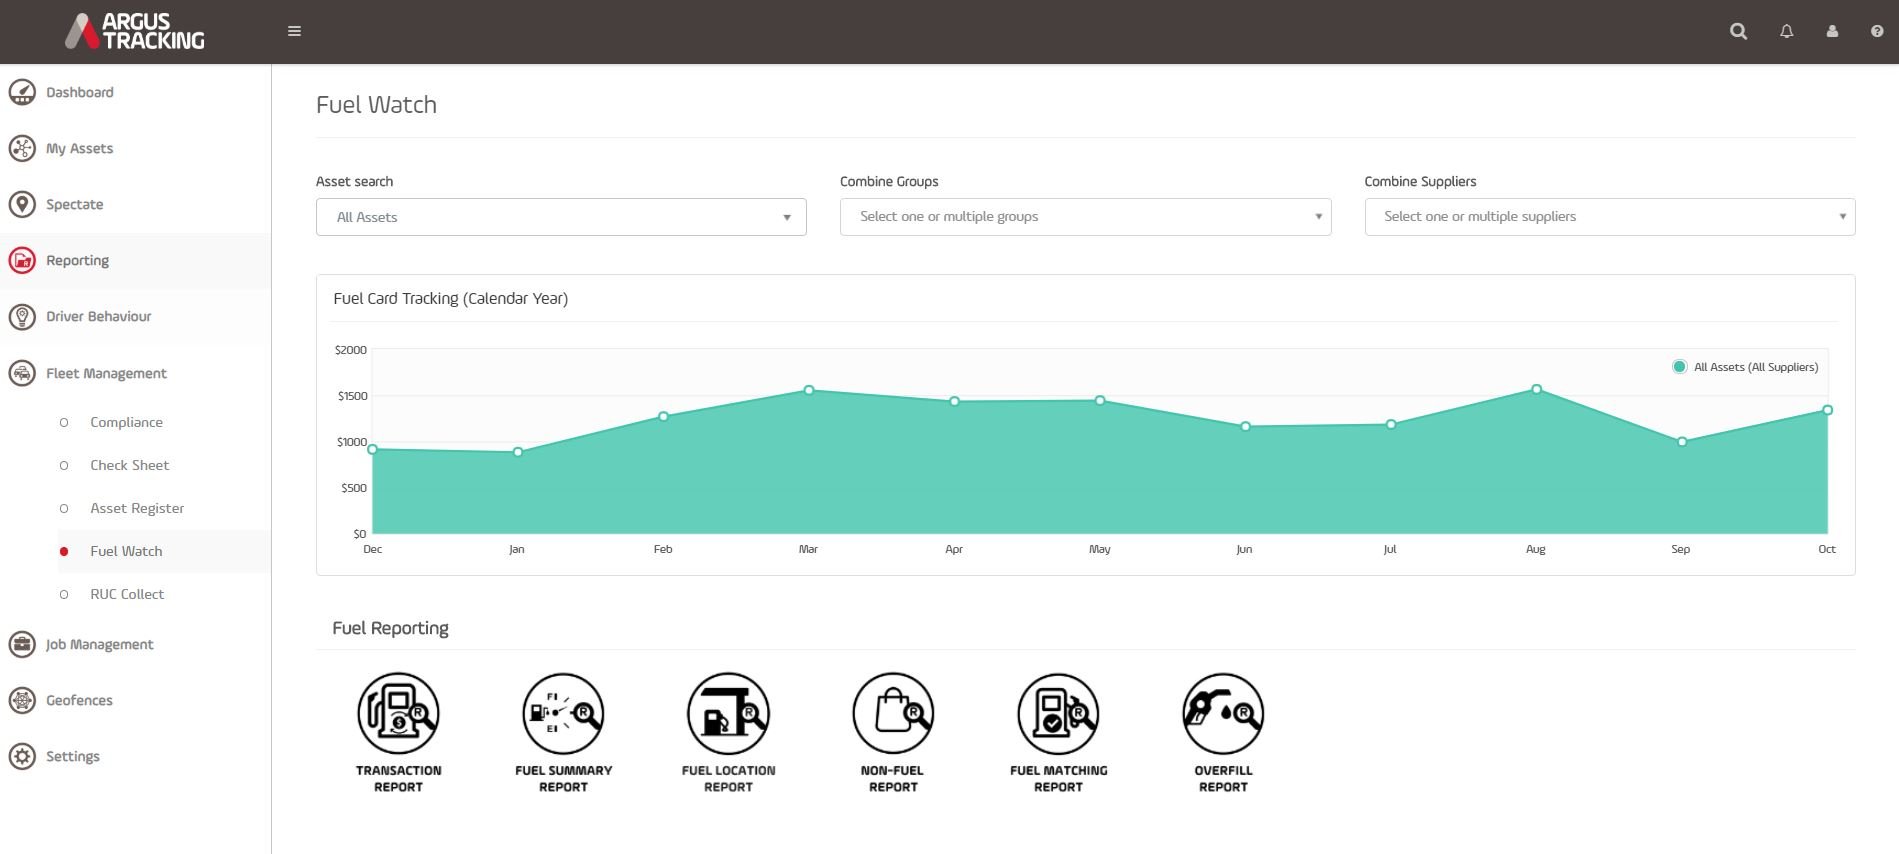Select RUC Collect submenu item
The width and height of the screenshot is (1899, 854).
[x=127, y=594]
